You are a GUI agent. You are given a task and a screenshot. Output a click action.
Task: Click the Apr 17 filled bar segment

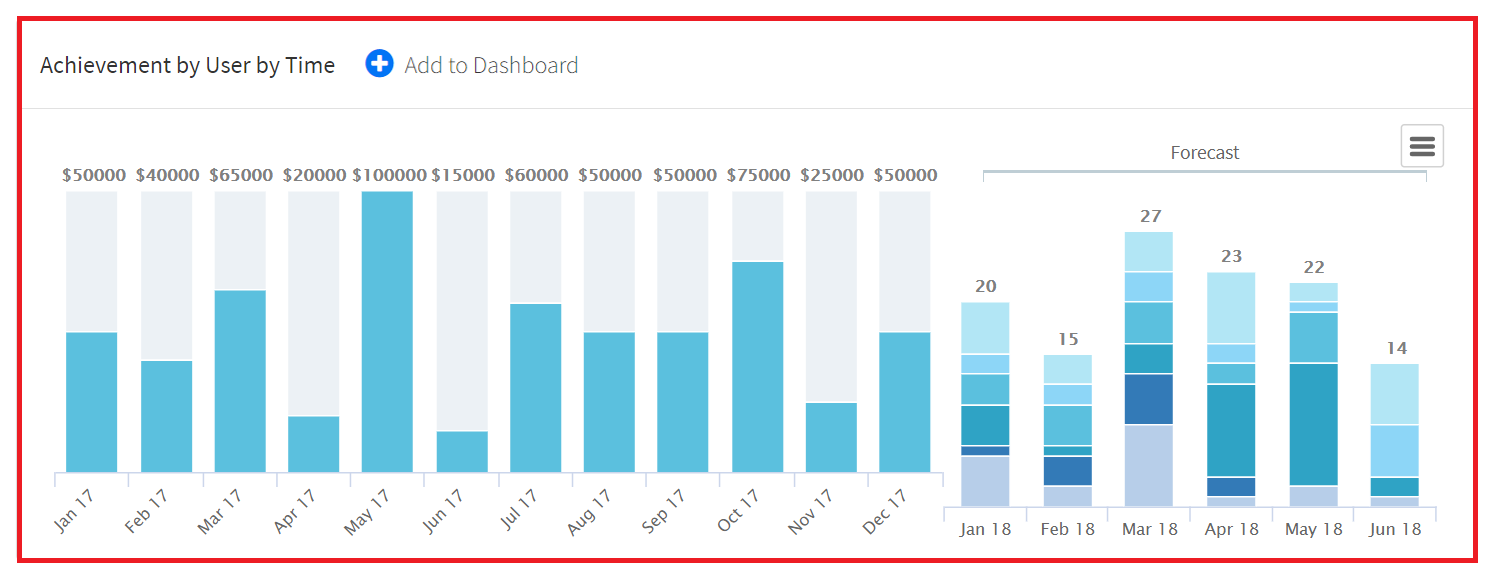pyautogui.click(x=314, y=444)
